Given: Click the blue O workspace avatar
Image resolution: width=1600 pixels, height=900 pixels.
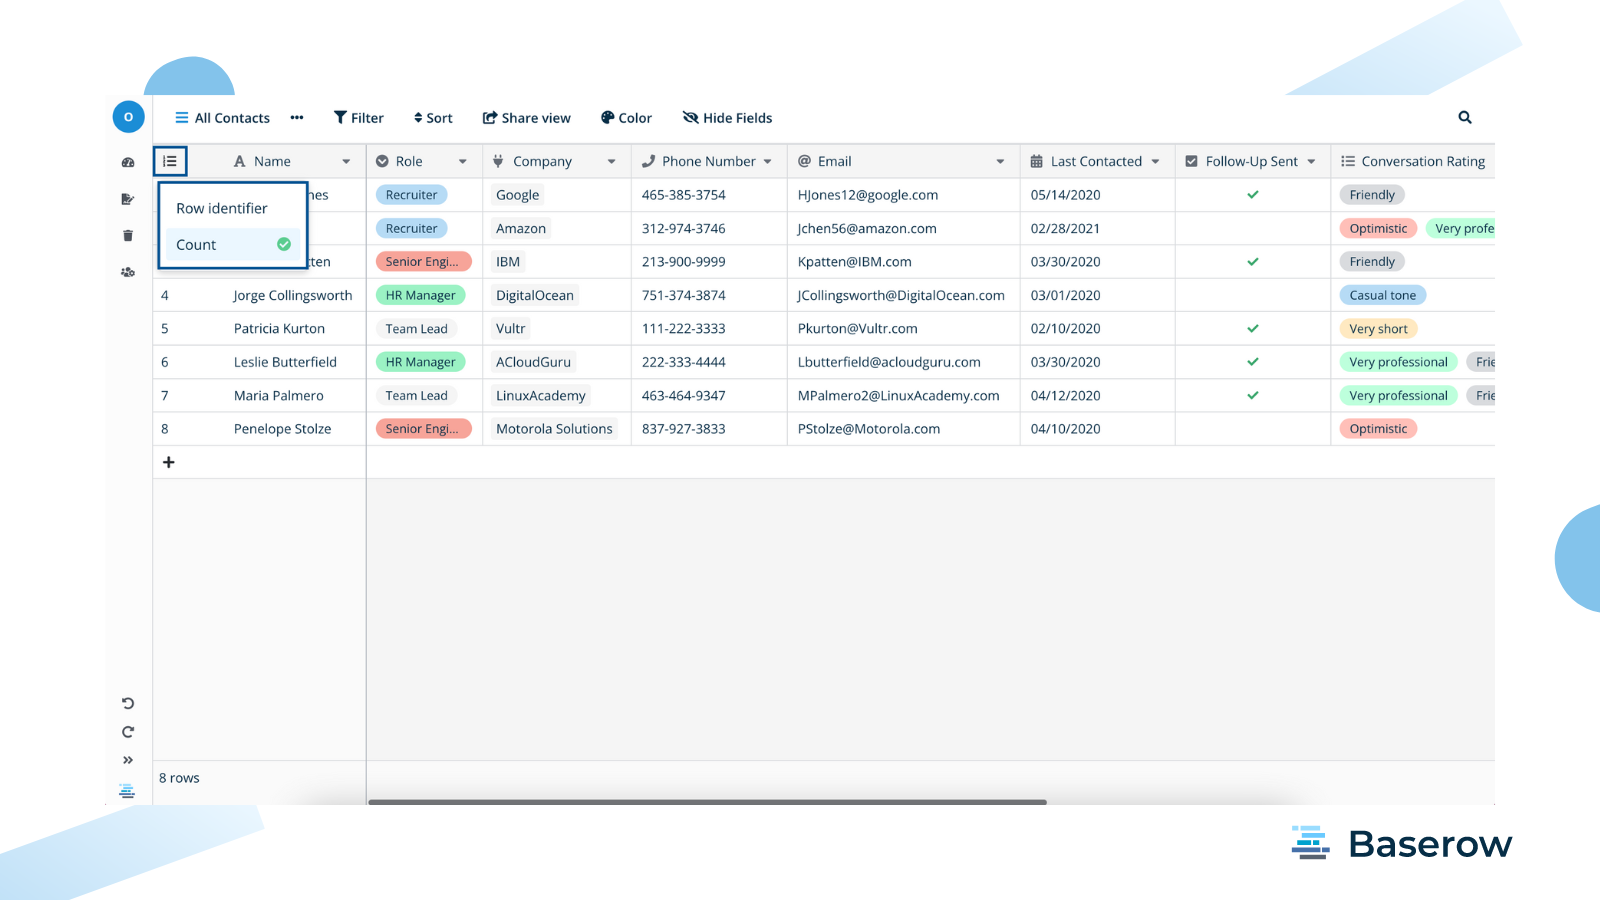Looking at the screenshot, I should pos(128,117).
